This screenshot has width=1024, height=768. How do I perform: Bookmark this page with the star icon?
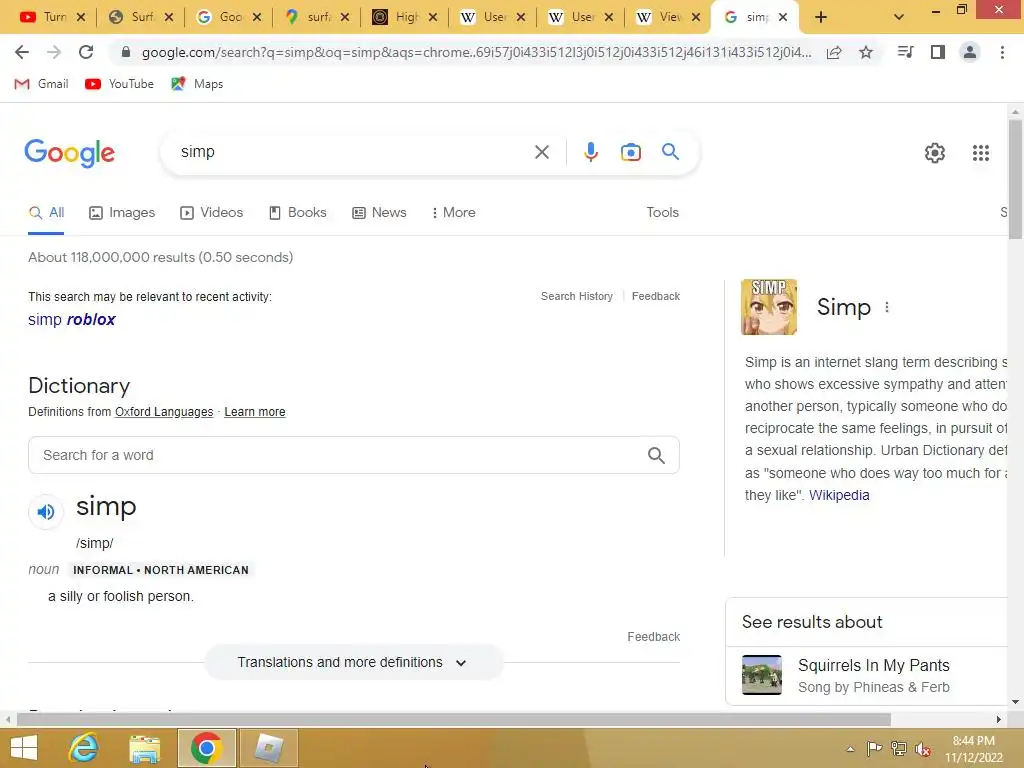coord(866,52)
